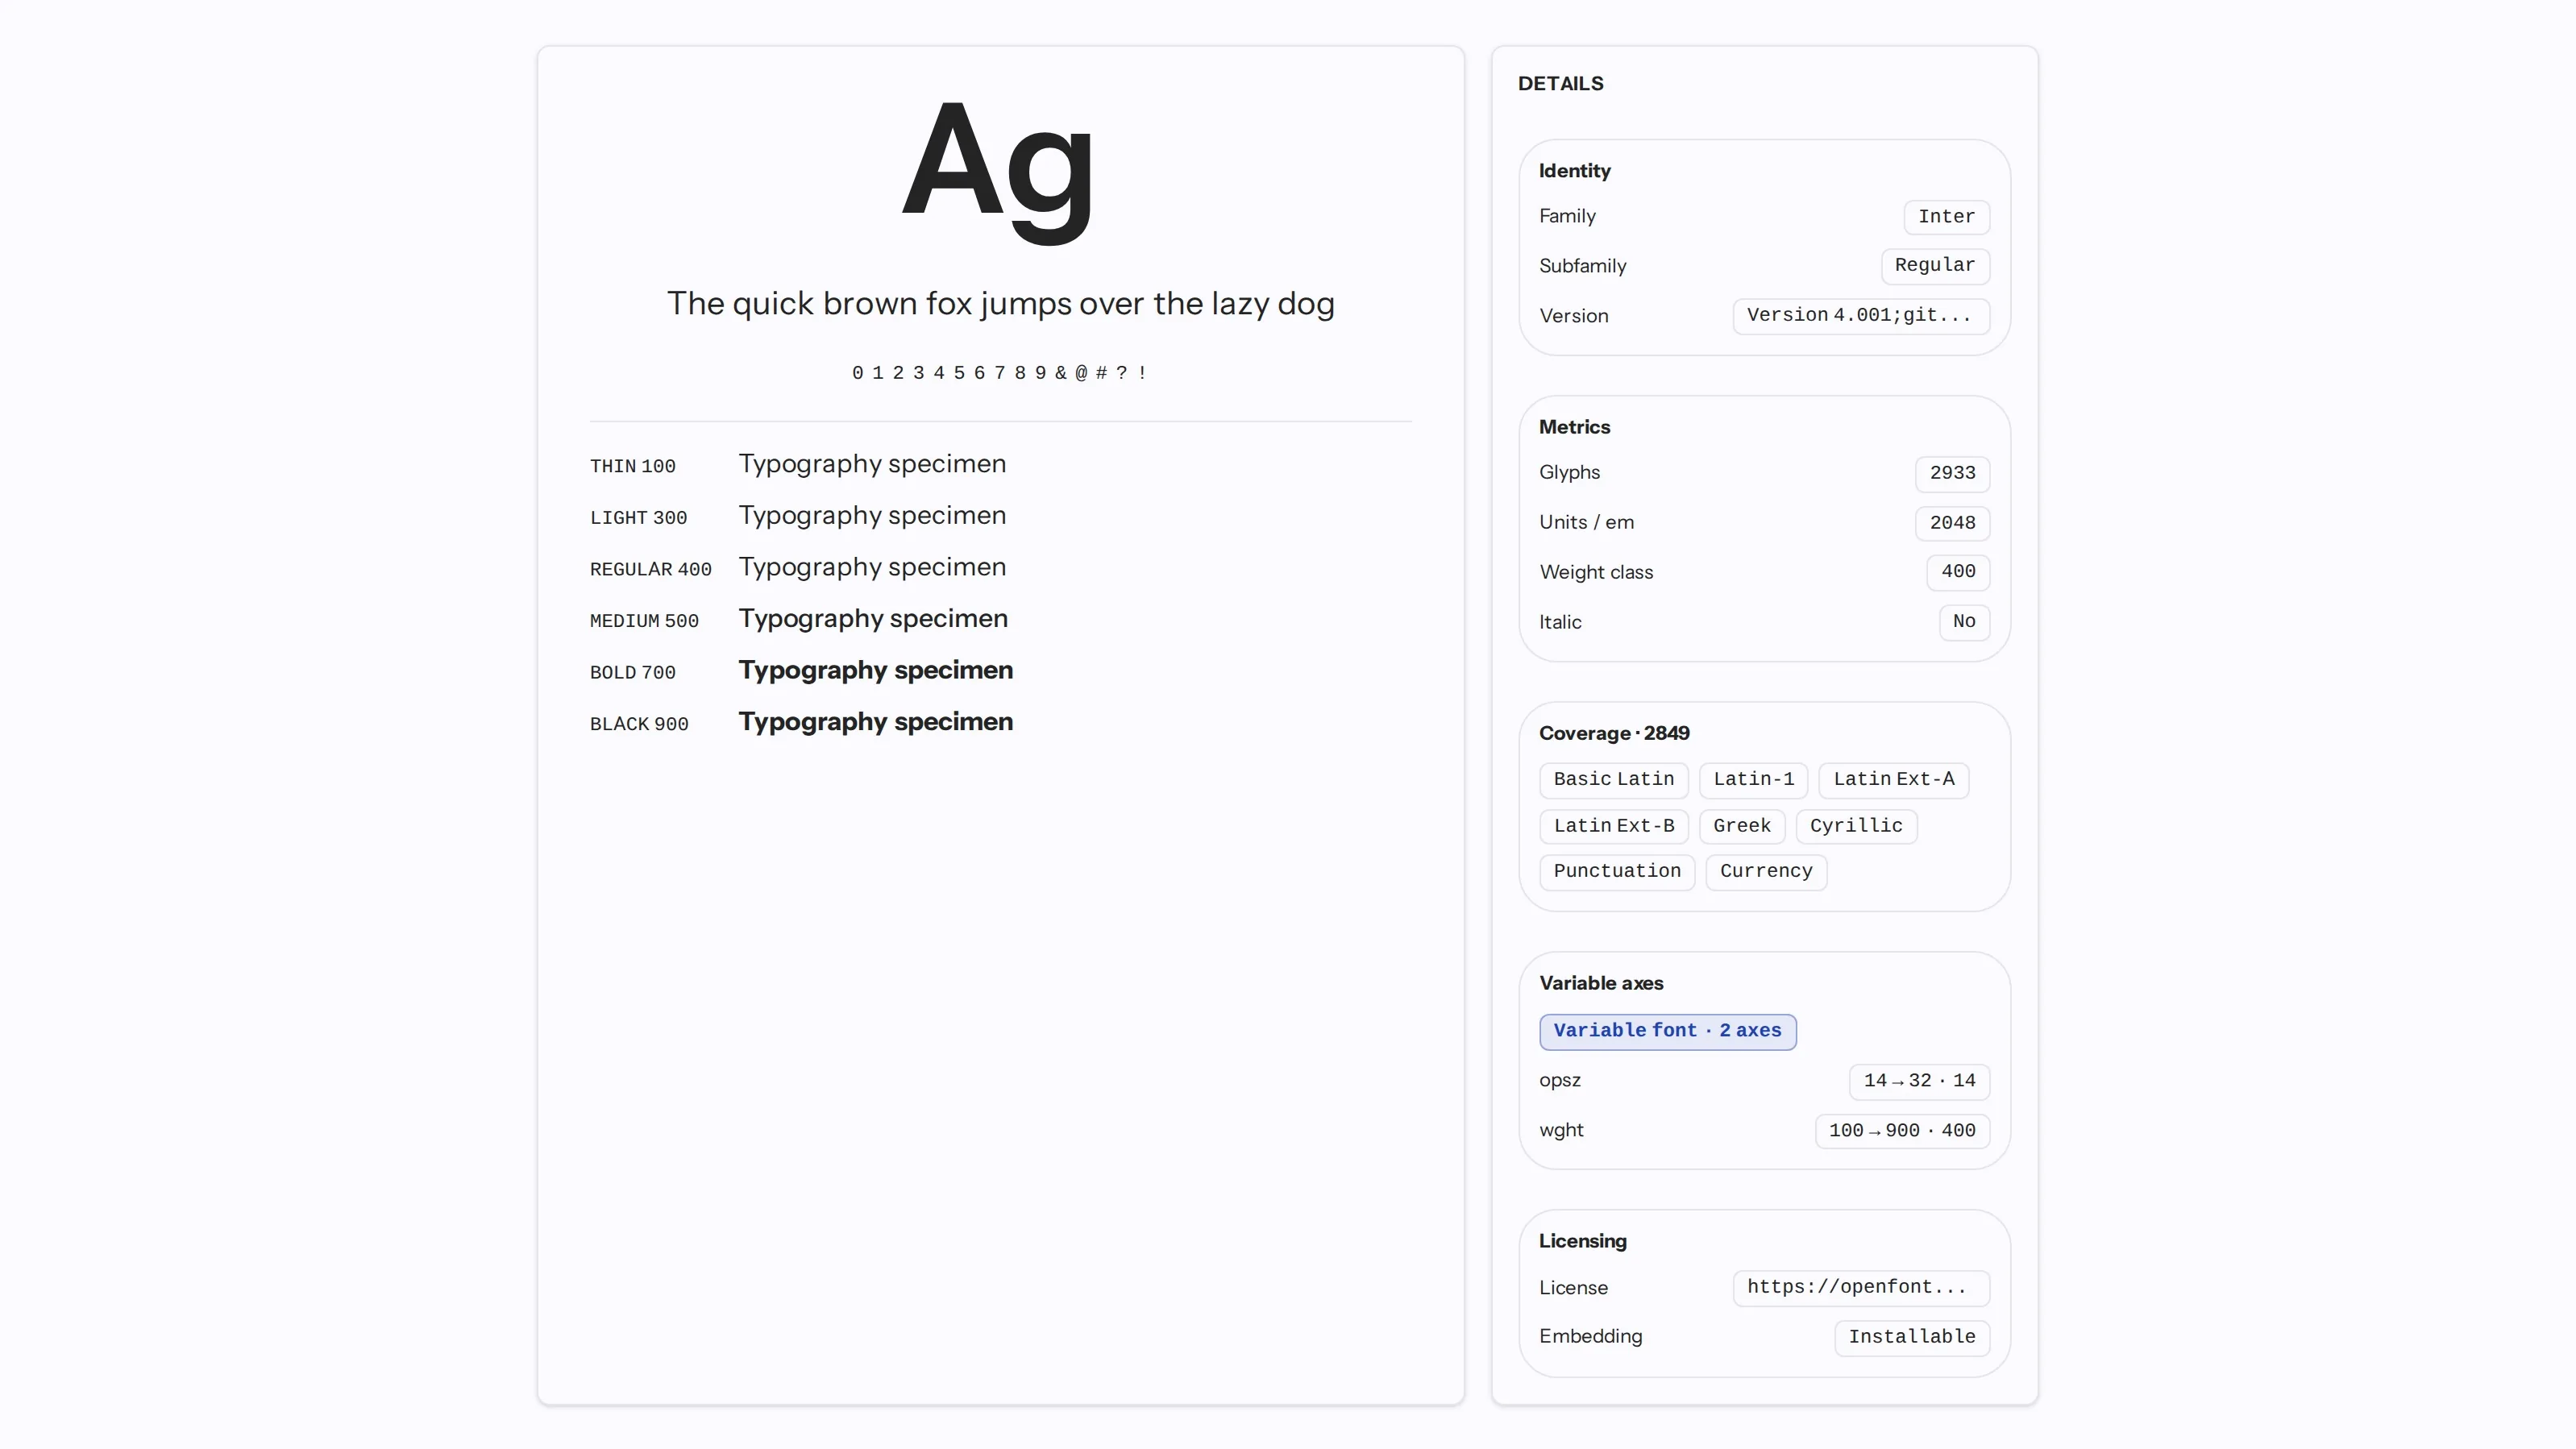Select the LIGHT 300 weight row label

pos(638,518)
